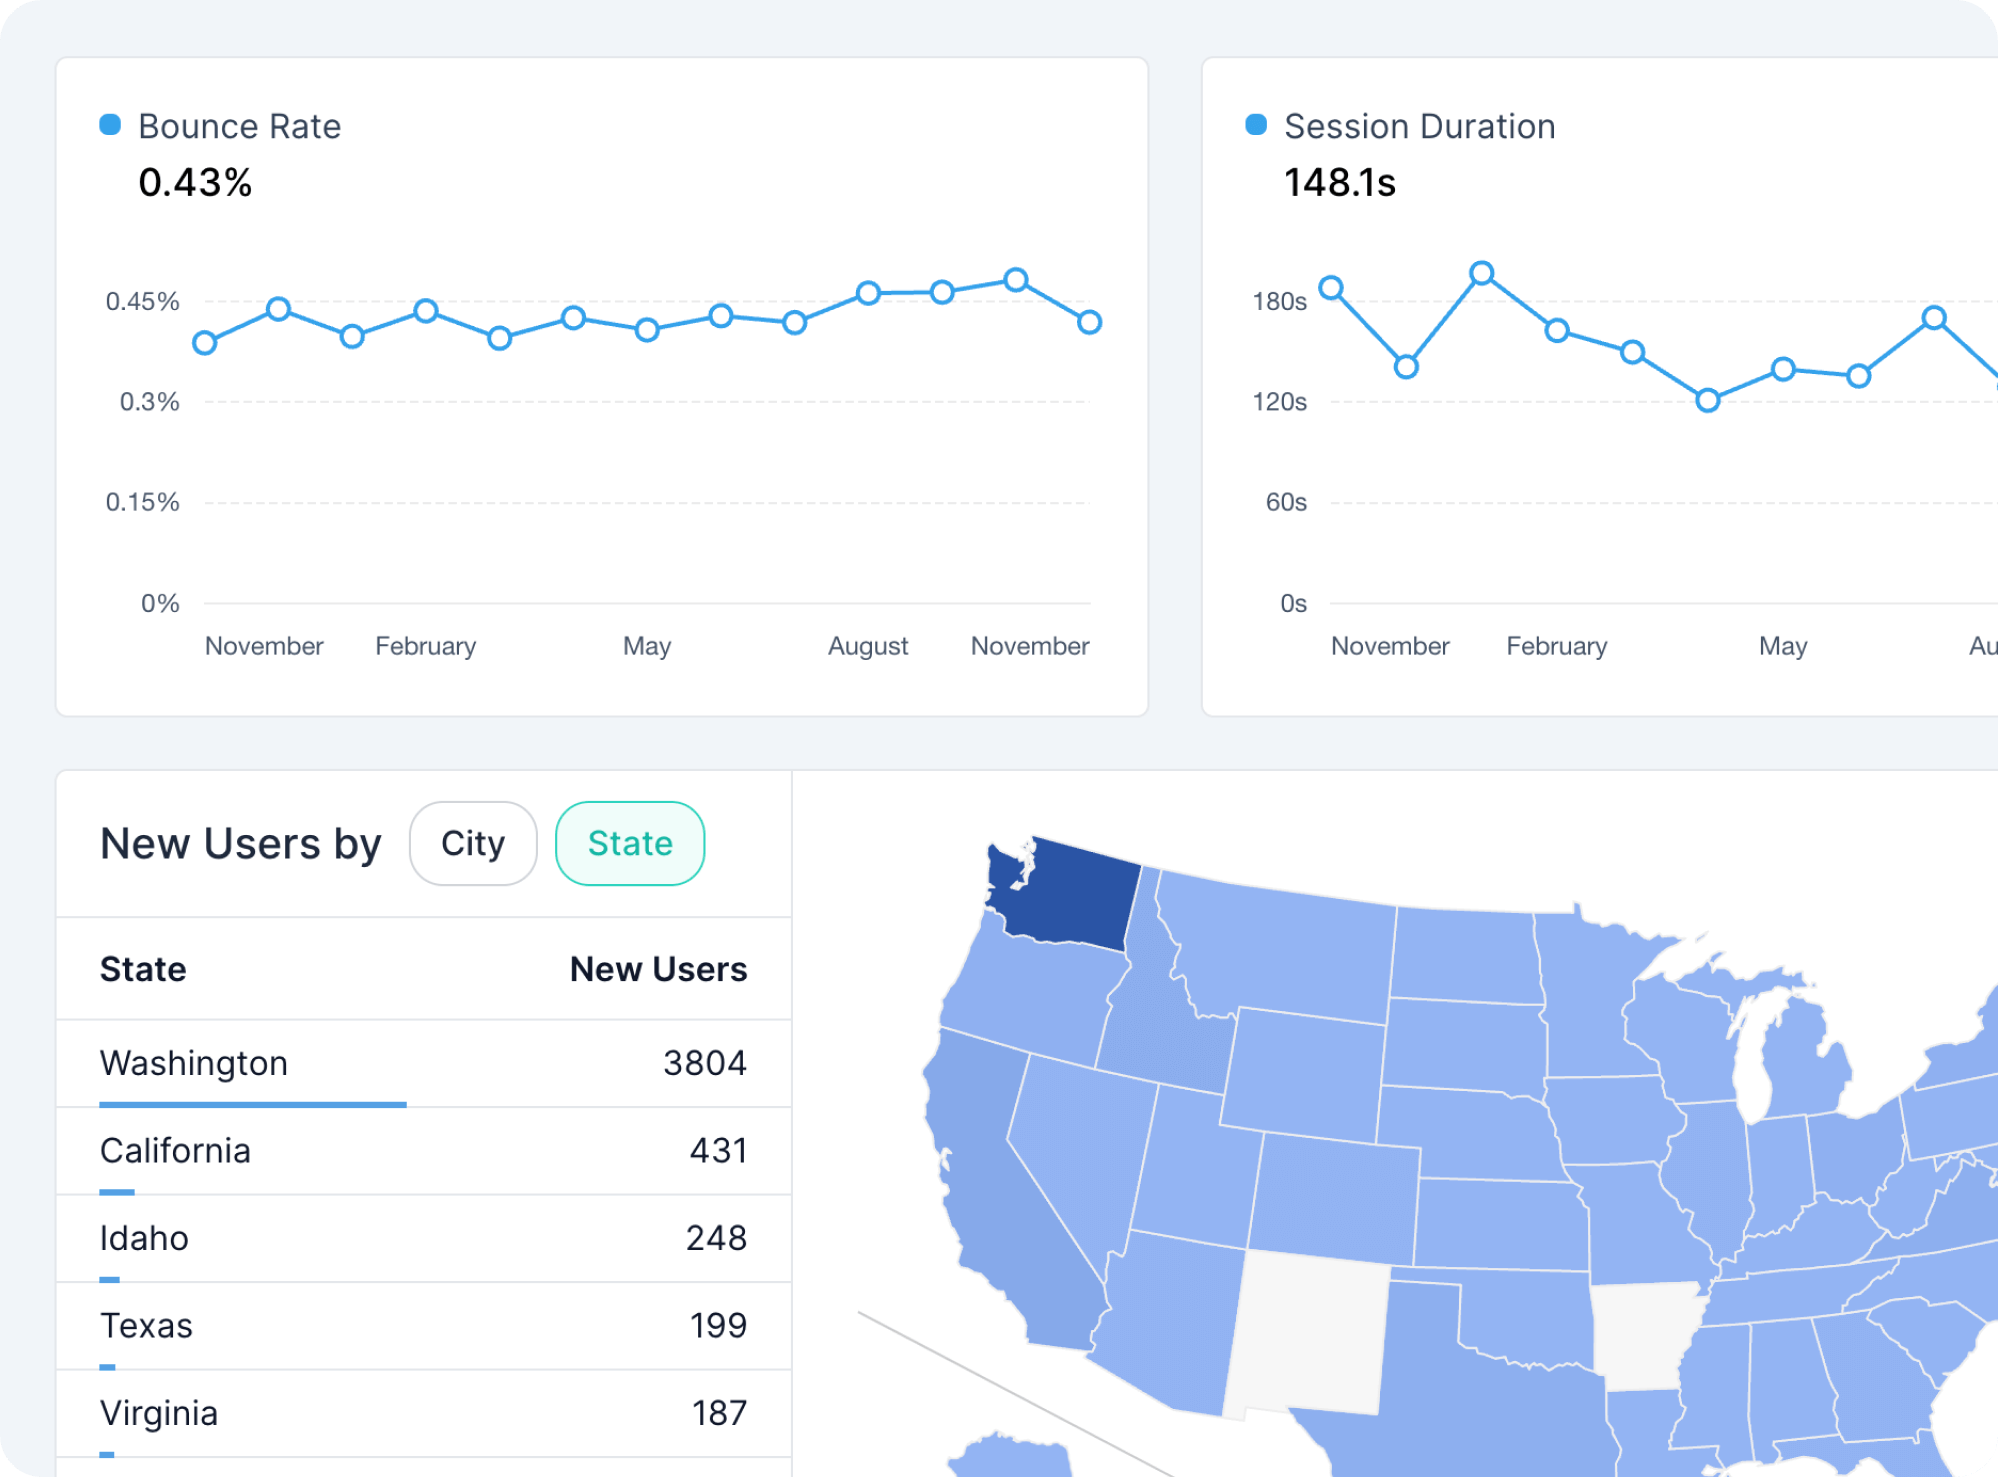Viewport: 1998px width, 1477px height.
Task: Select the Washington row
Action: pos(424,1064)
